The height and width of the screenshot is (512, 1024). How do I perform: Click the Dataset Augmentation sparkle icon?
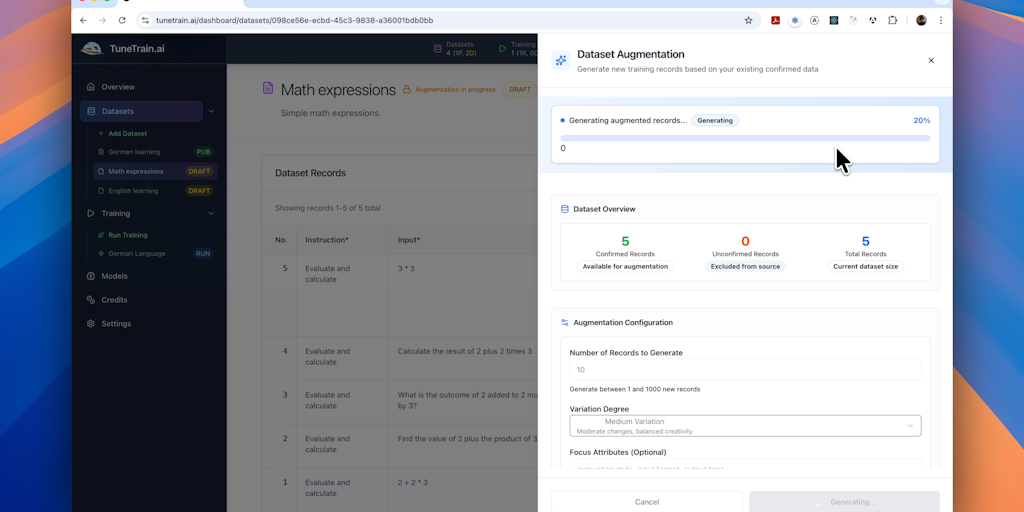click(561, 61)
